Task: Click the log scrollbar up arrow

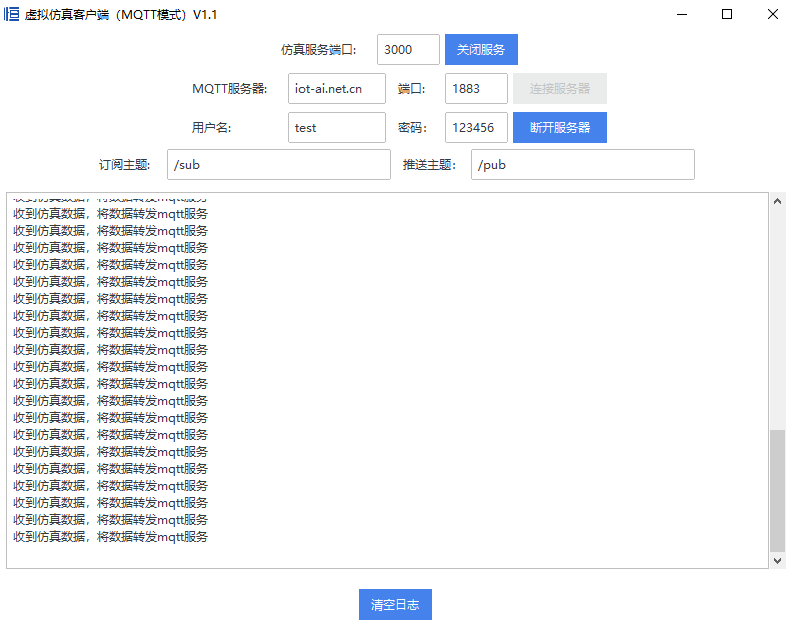Action: pos(778,200)
